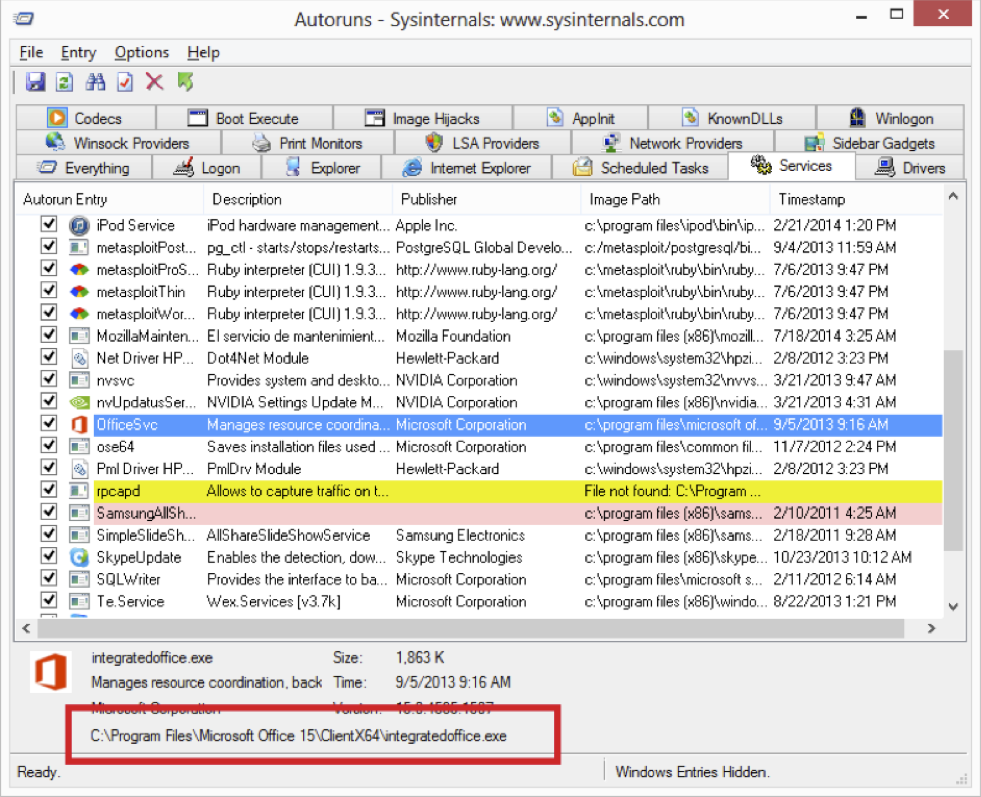Sort by Autorun Entry column header
The width and height of the screenshot is (981, 797).
[x=110, y=200]
